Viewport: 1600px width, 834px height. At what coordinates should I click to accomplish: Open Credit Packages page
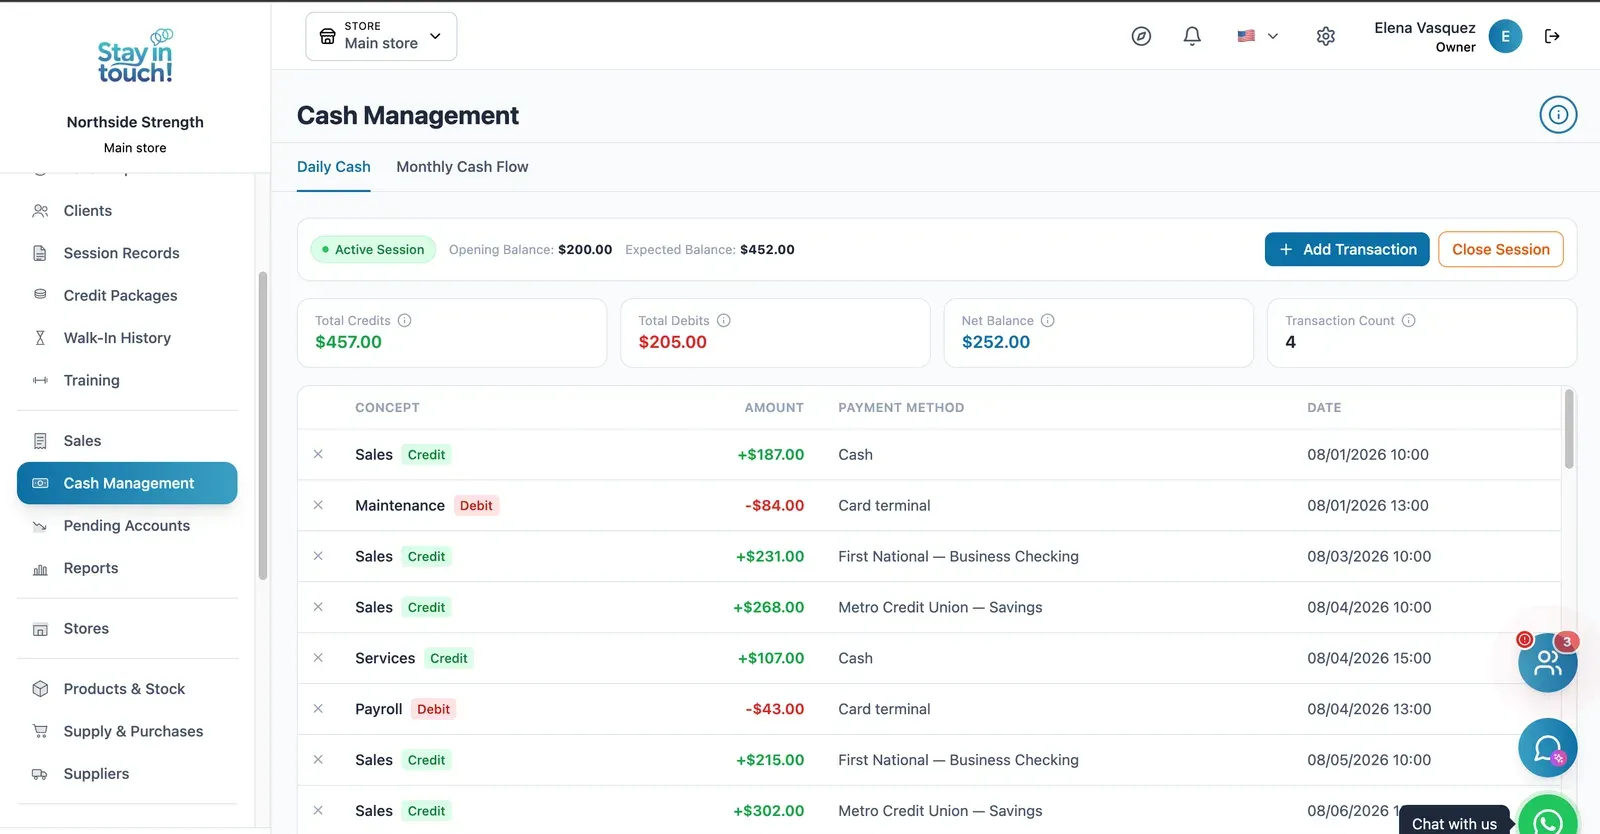pyautogui.click(x=127, y=296)
